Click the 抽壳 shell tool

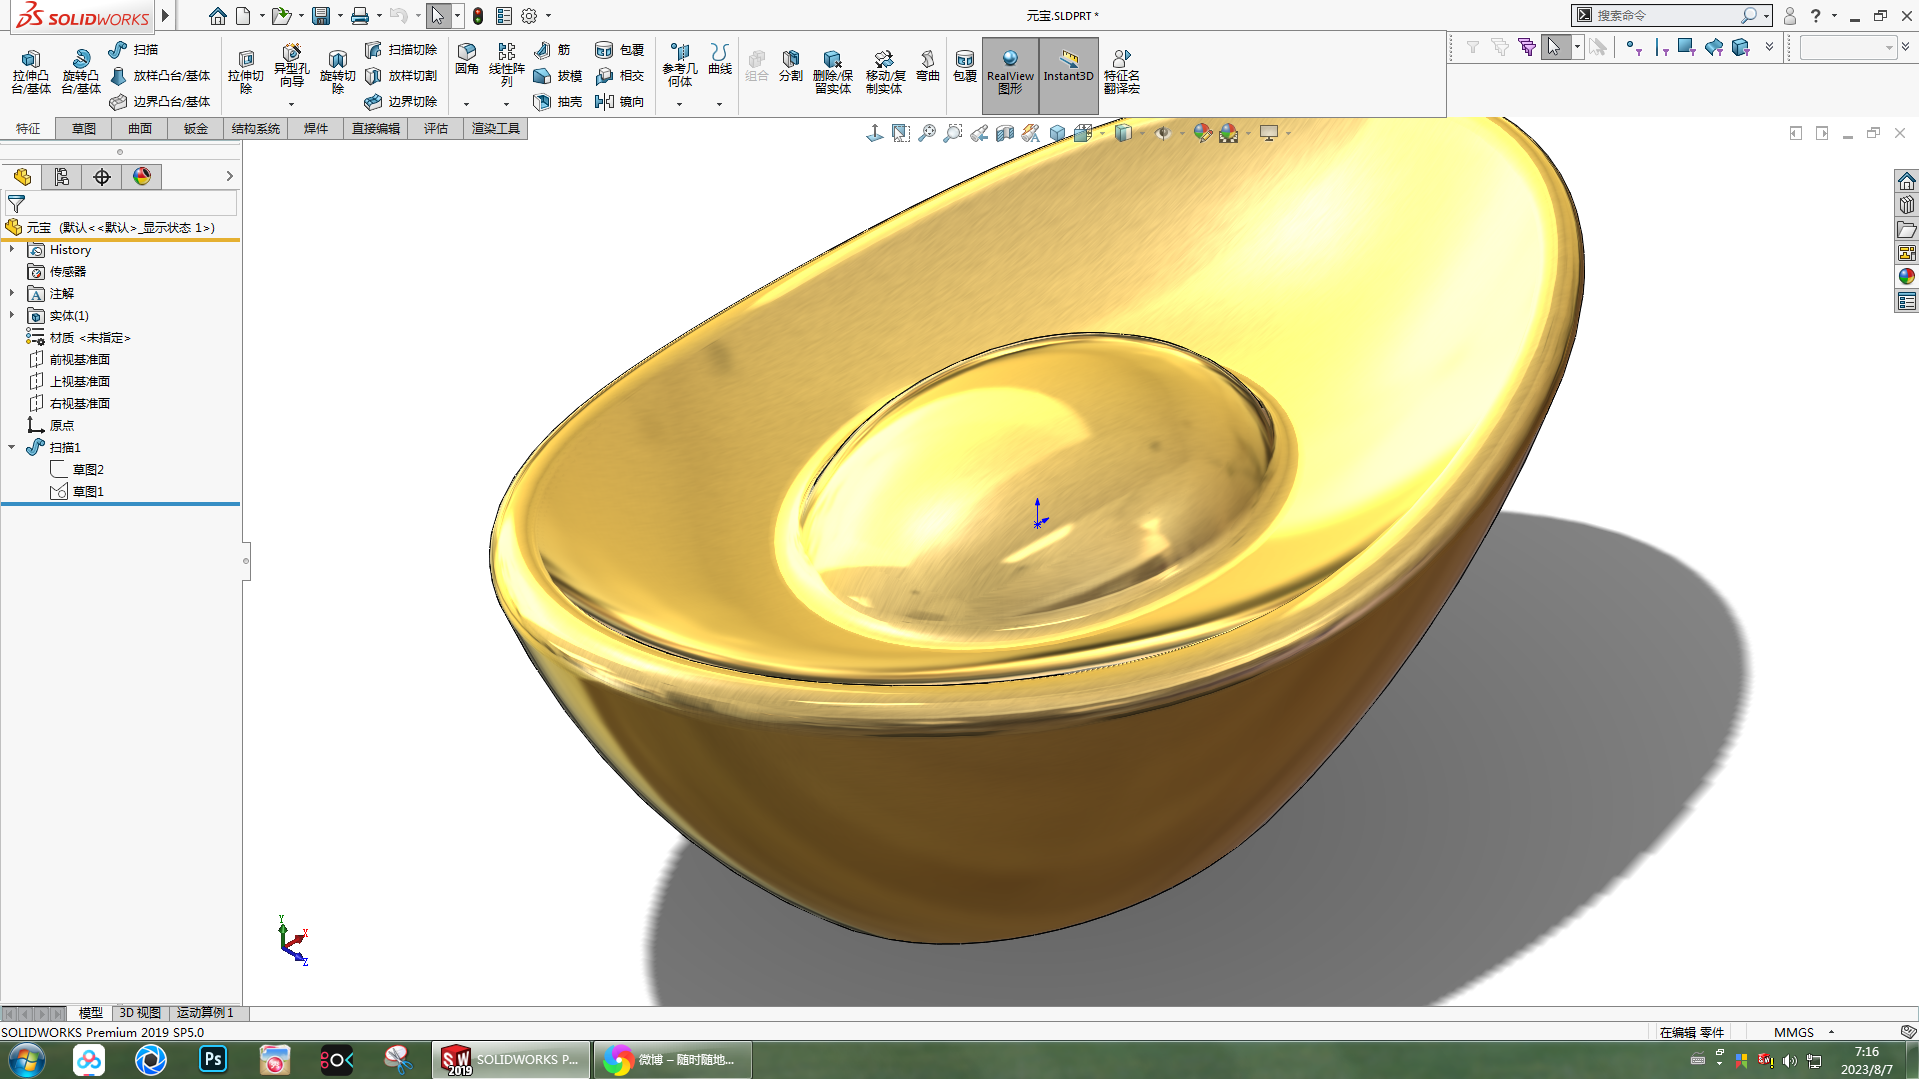557,101
